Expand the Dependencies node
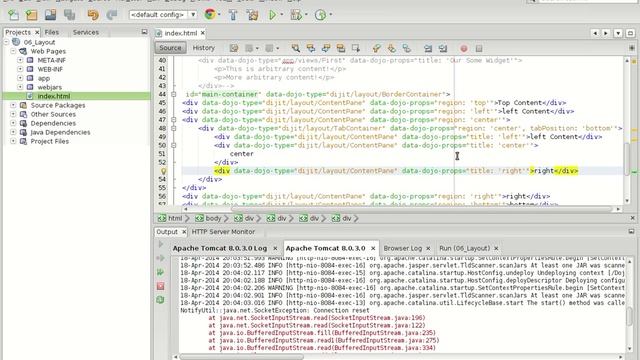This screenshot has width=640, height=360. (x=13, y=123)
